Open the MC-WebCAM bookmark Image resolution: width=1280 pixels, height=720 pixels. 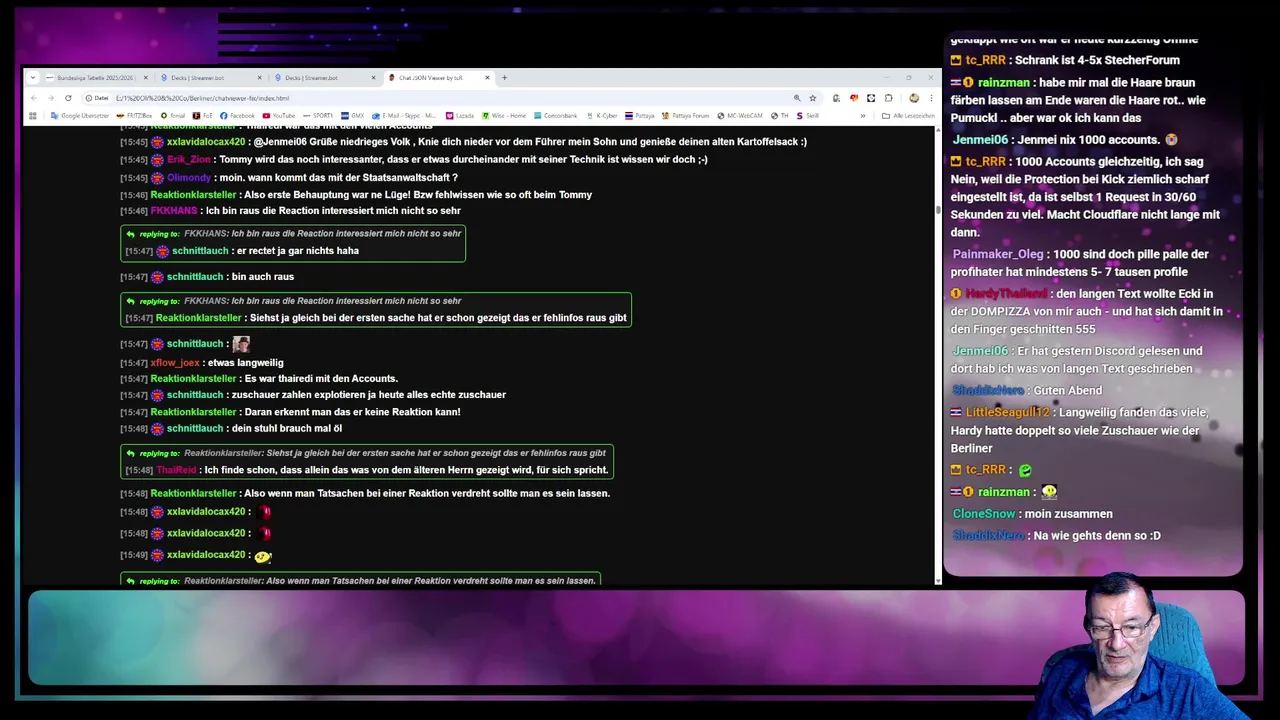(x=740, y=115)
